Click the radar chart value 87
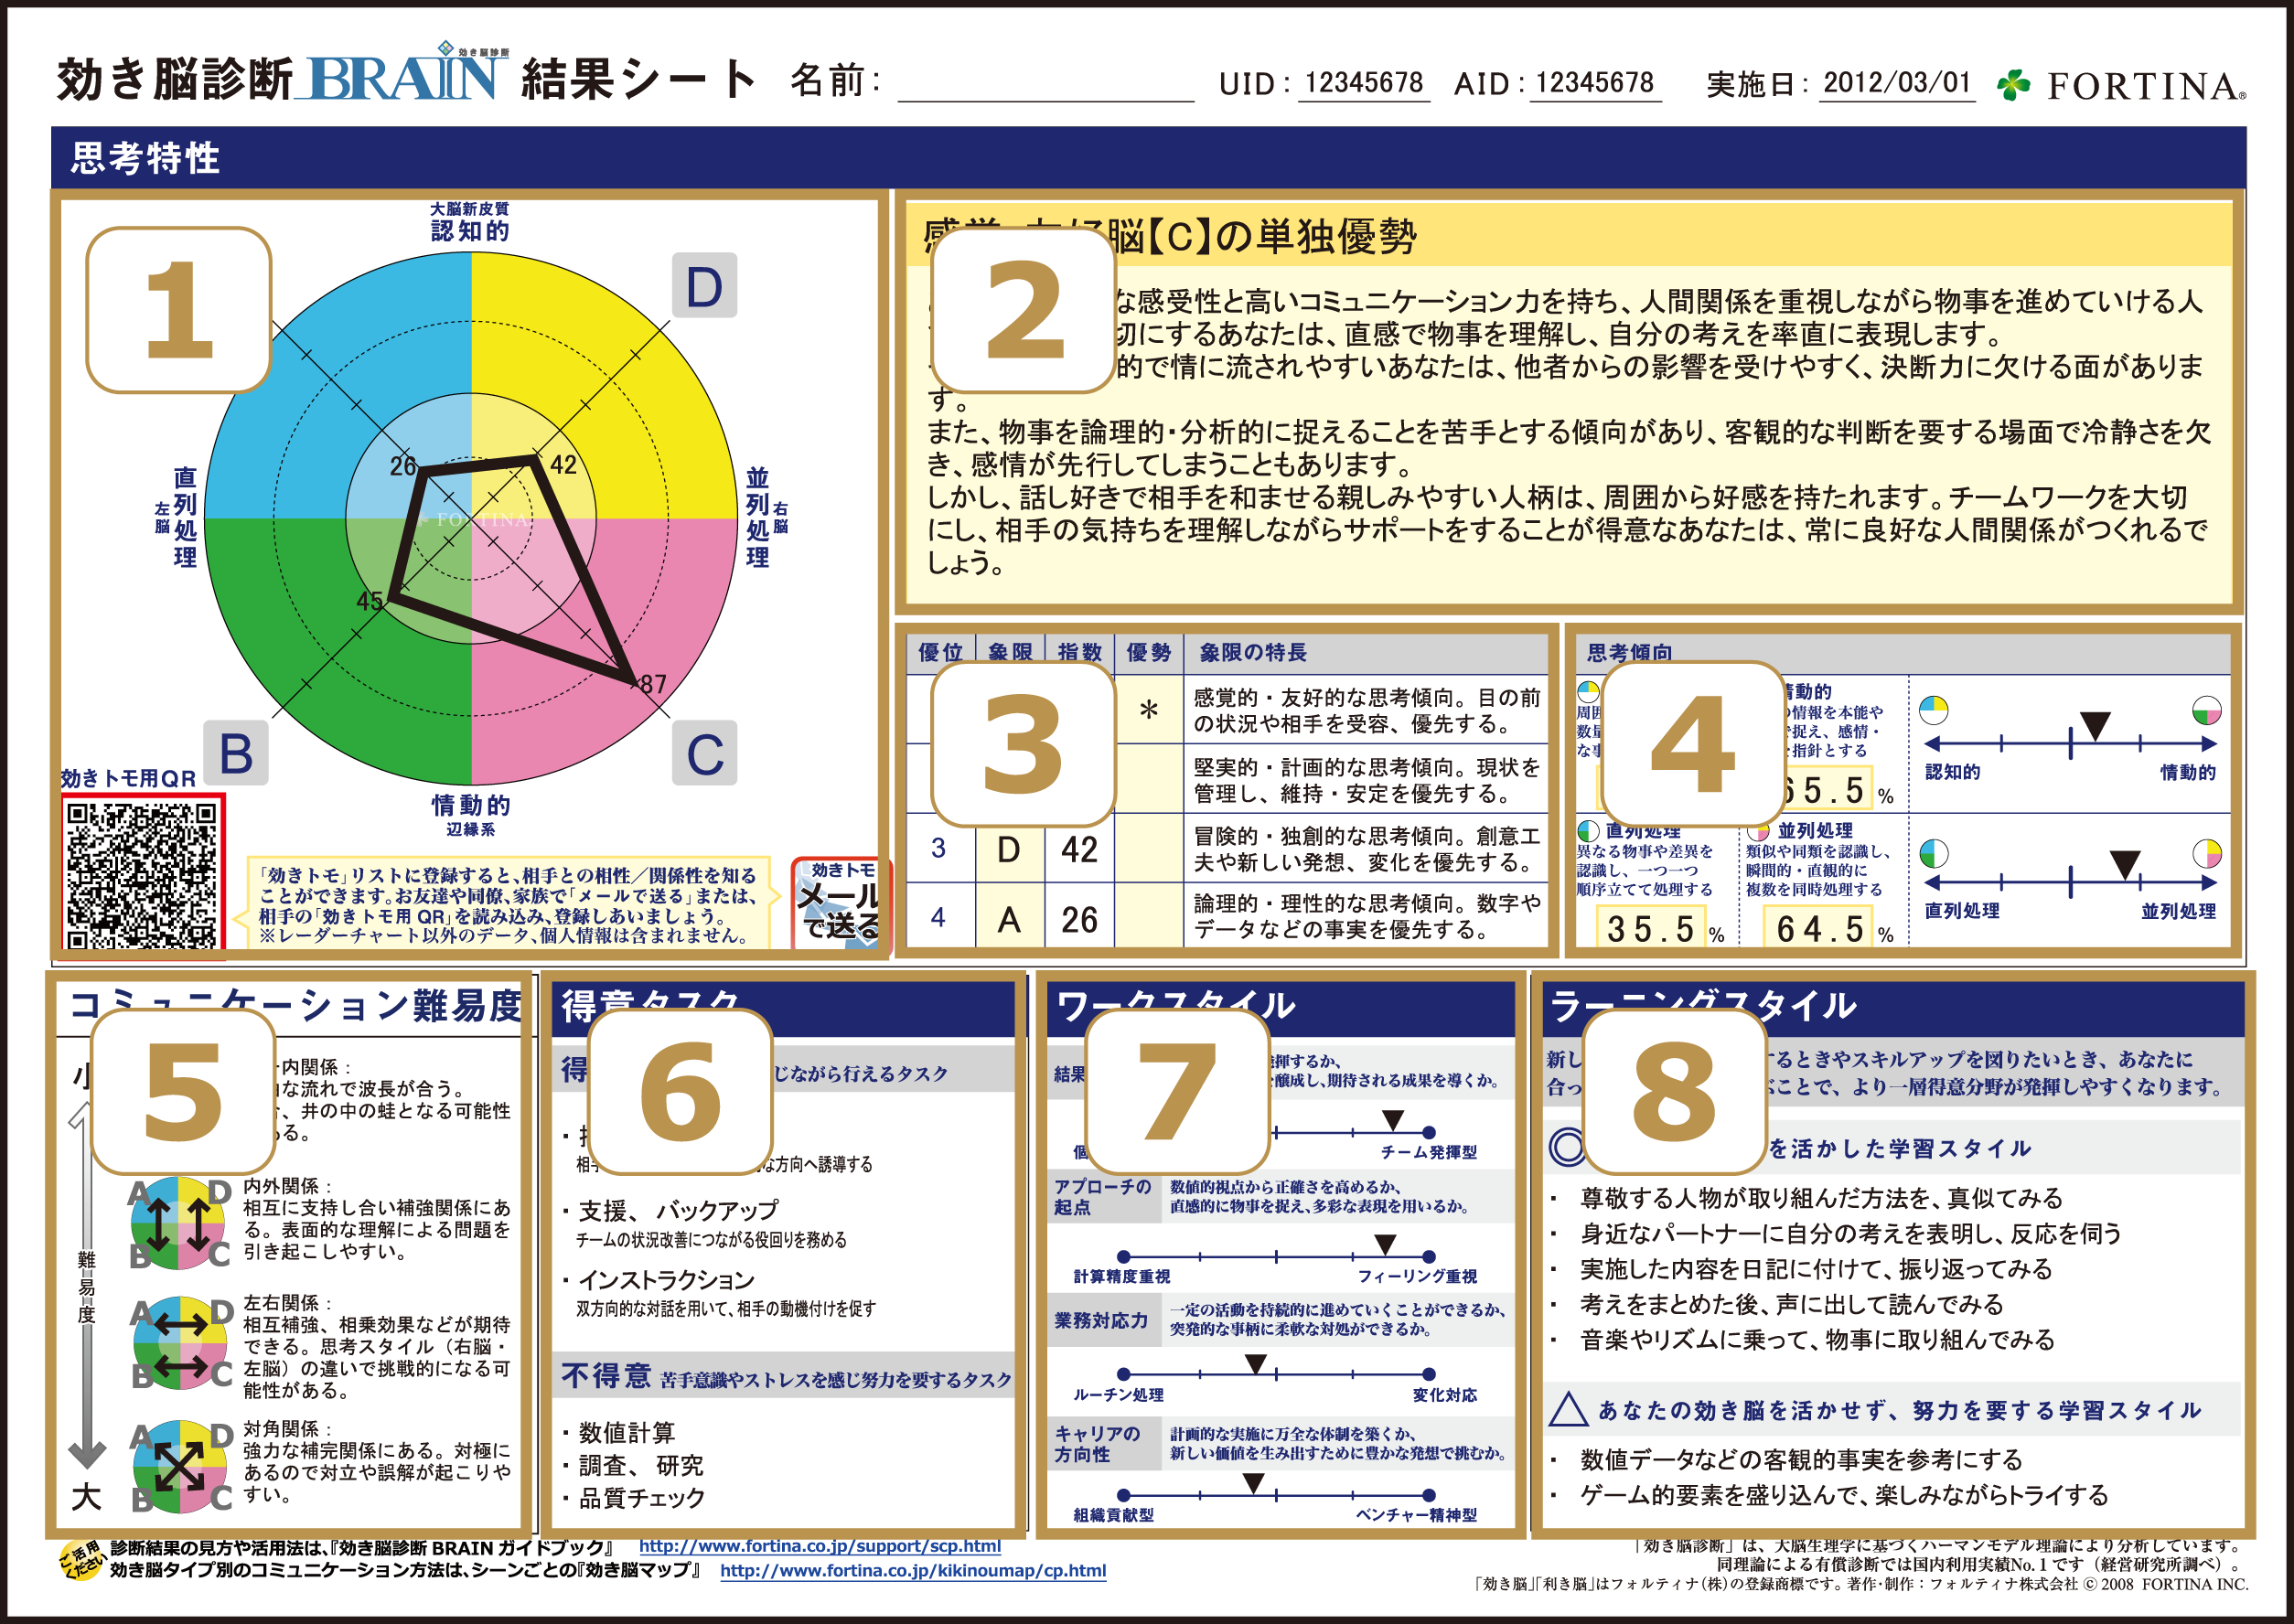Screen dimensions: 2294x1624 tap(652, 684)
